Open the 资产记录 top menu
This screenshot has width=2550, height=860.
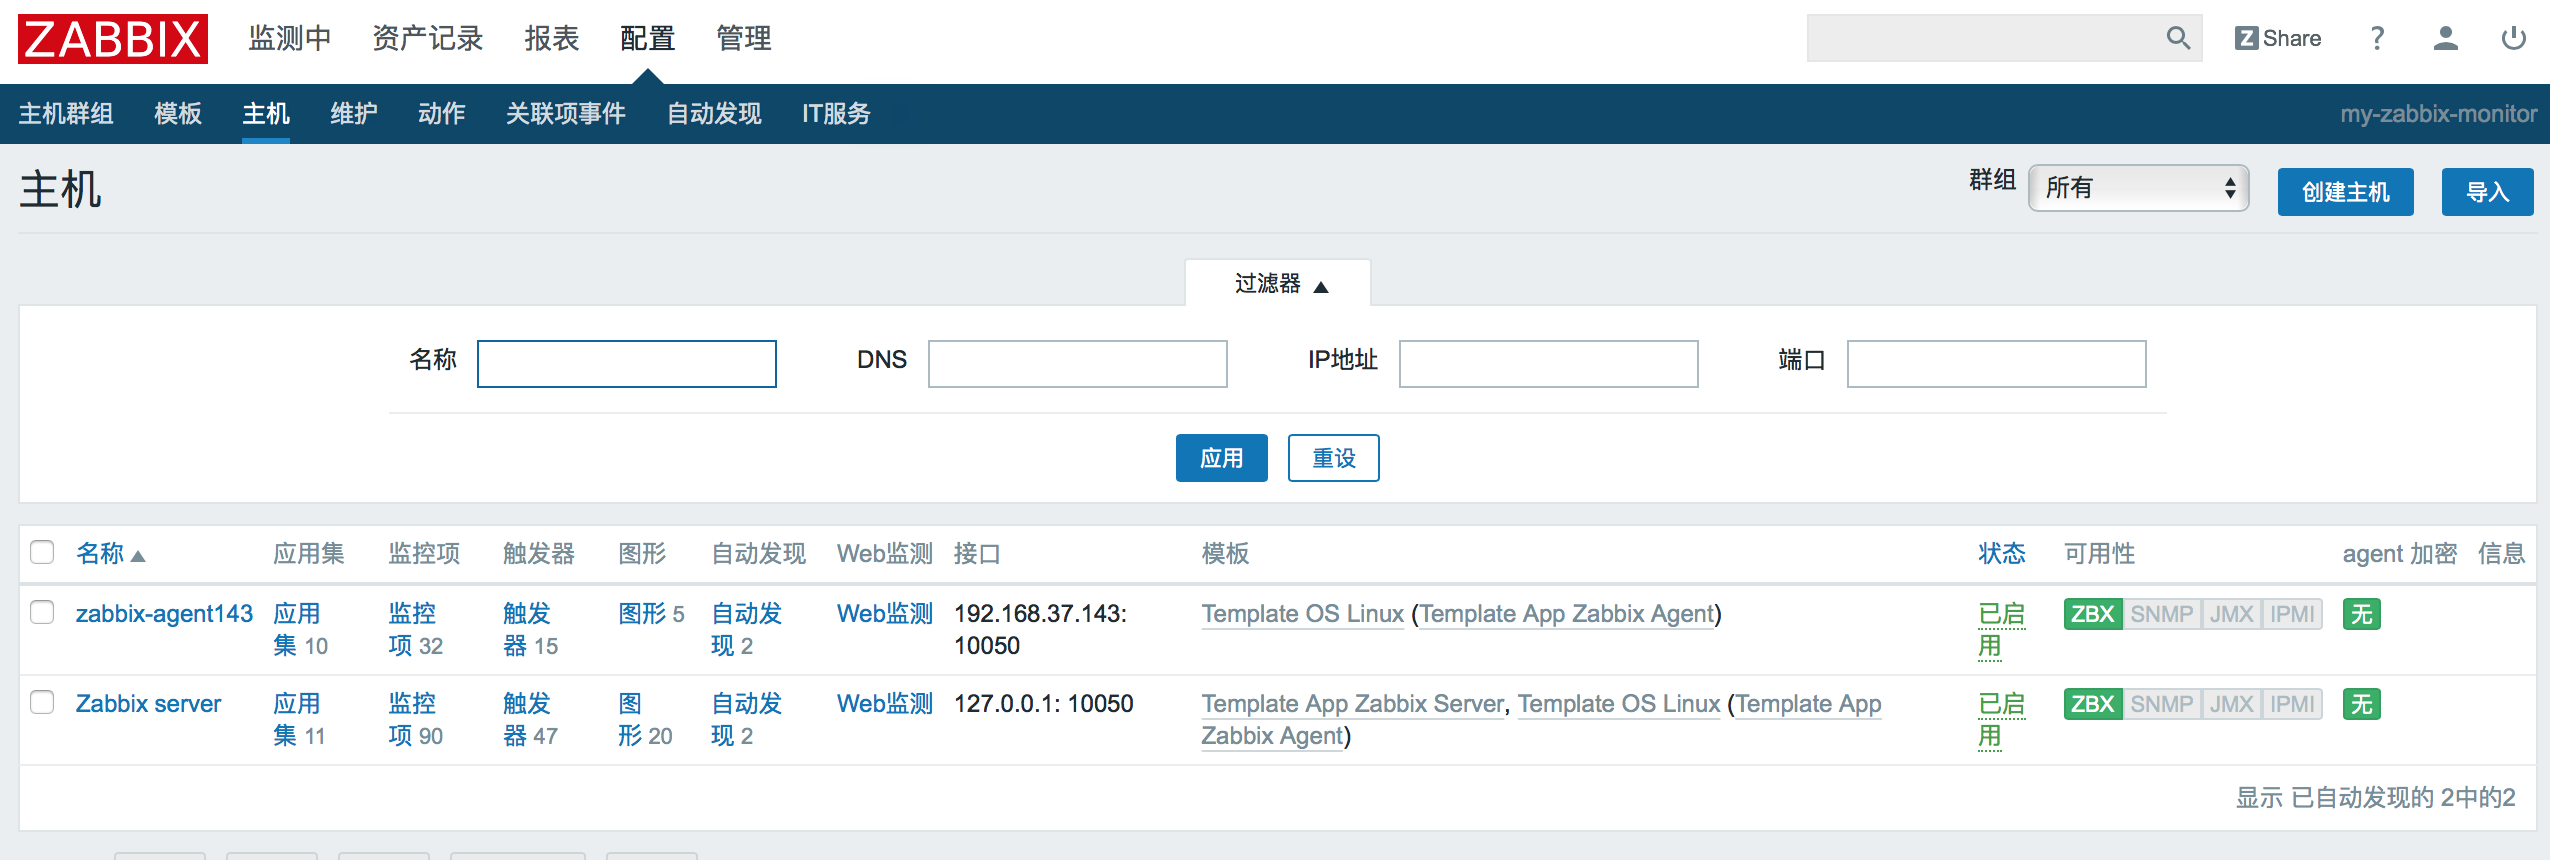pyautogui.click(x=428, y=38)
